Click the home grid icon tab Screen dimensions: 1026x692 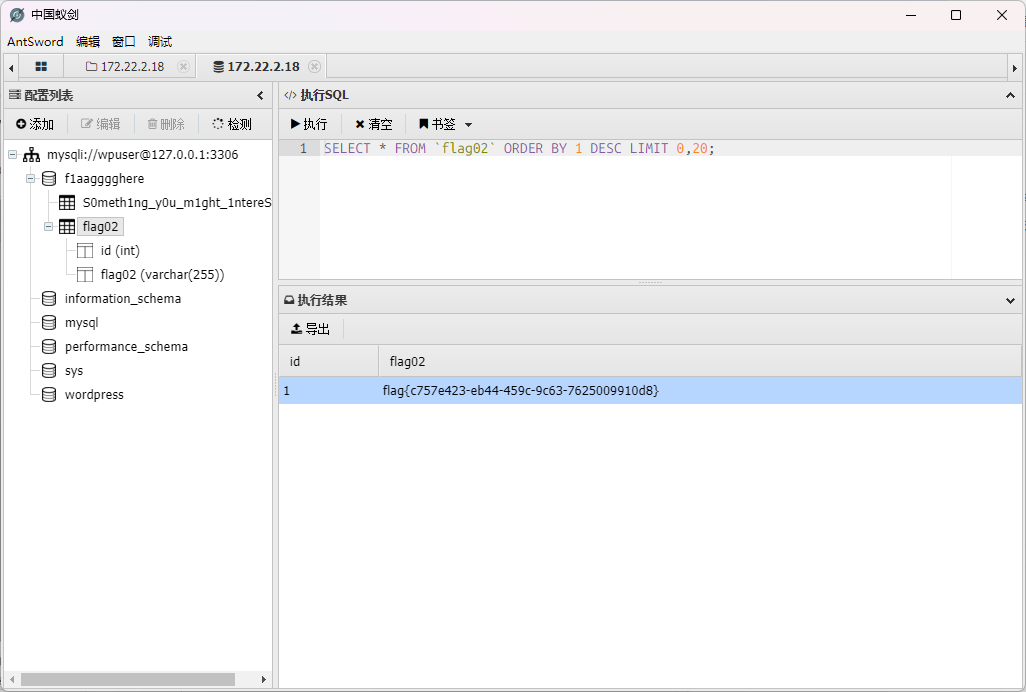pyautogui.click(x=41, y=67)
